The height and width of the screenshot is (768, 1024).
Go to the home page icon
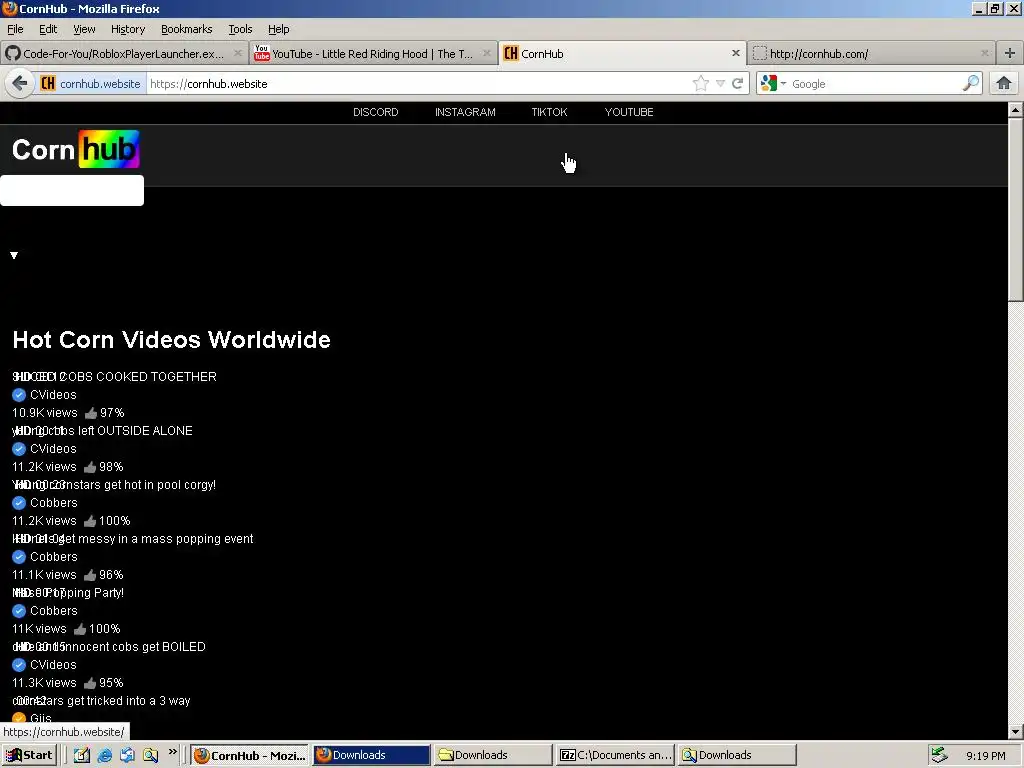[1004, 83]
